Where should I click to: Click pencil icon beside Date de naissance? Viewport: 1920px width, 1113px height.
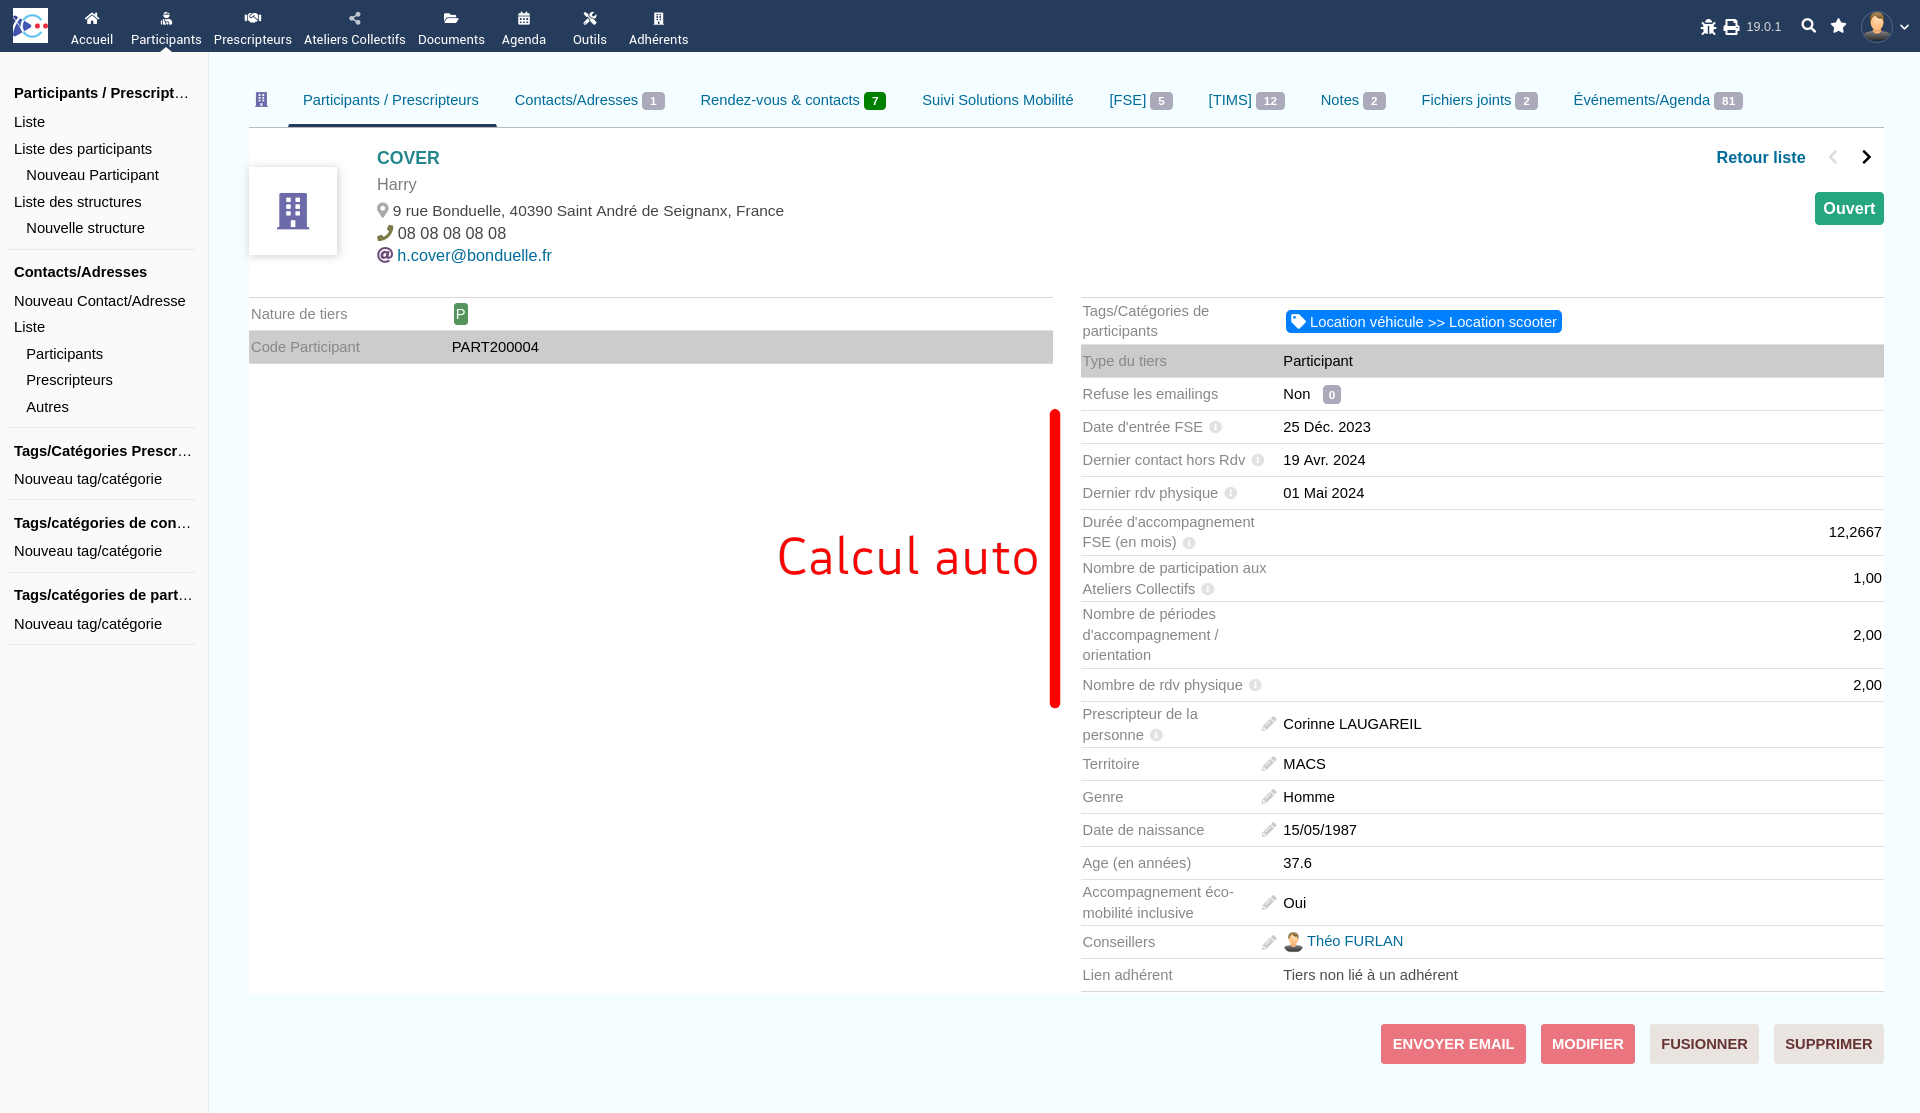pyautogui.click(x=1268, y=830)
